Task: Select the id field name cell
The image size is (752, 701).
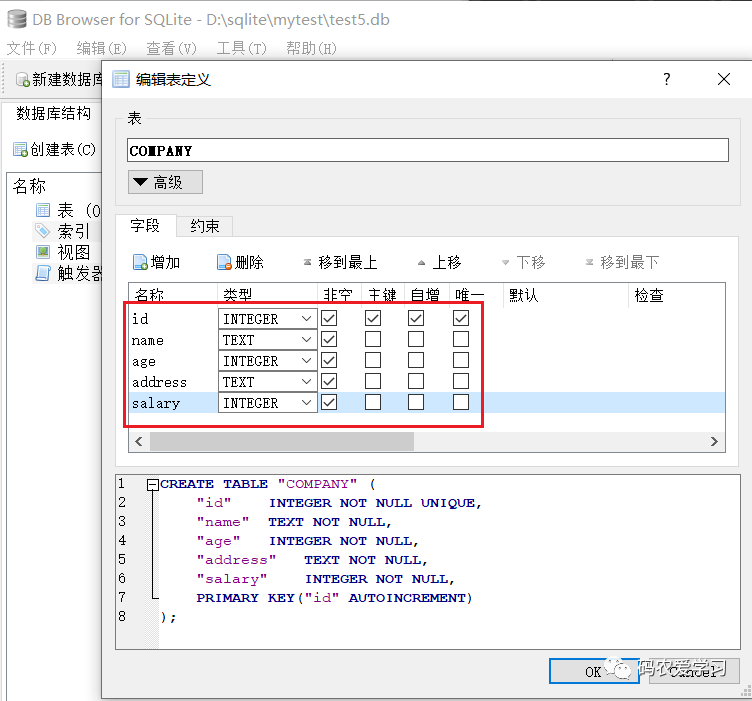Action: click(x=174, y=318)
